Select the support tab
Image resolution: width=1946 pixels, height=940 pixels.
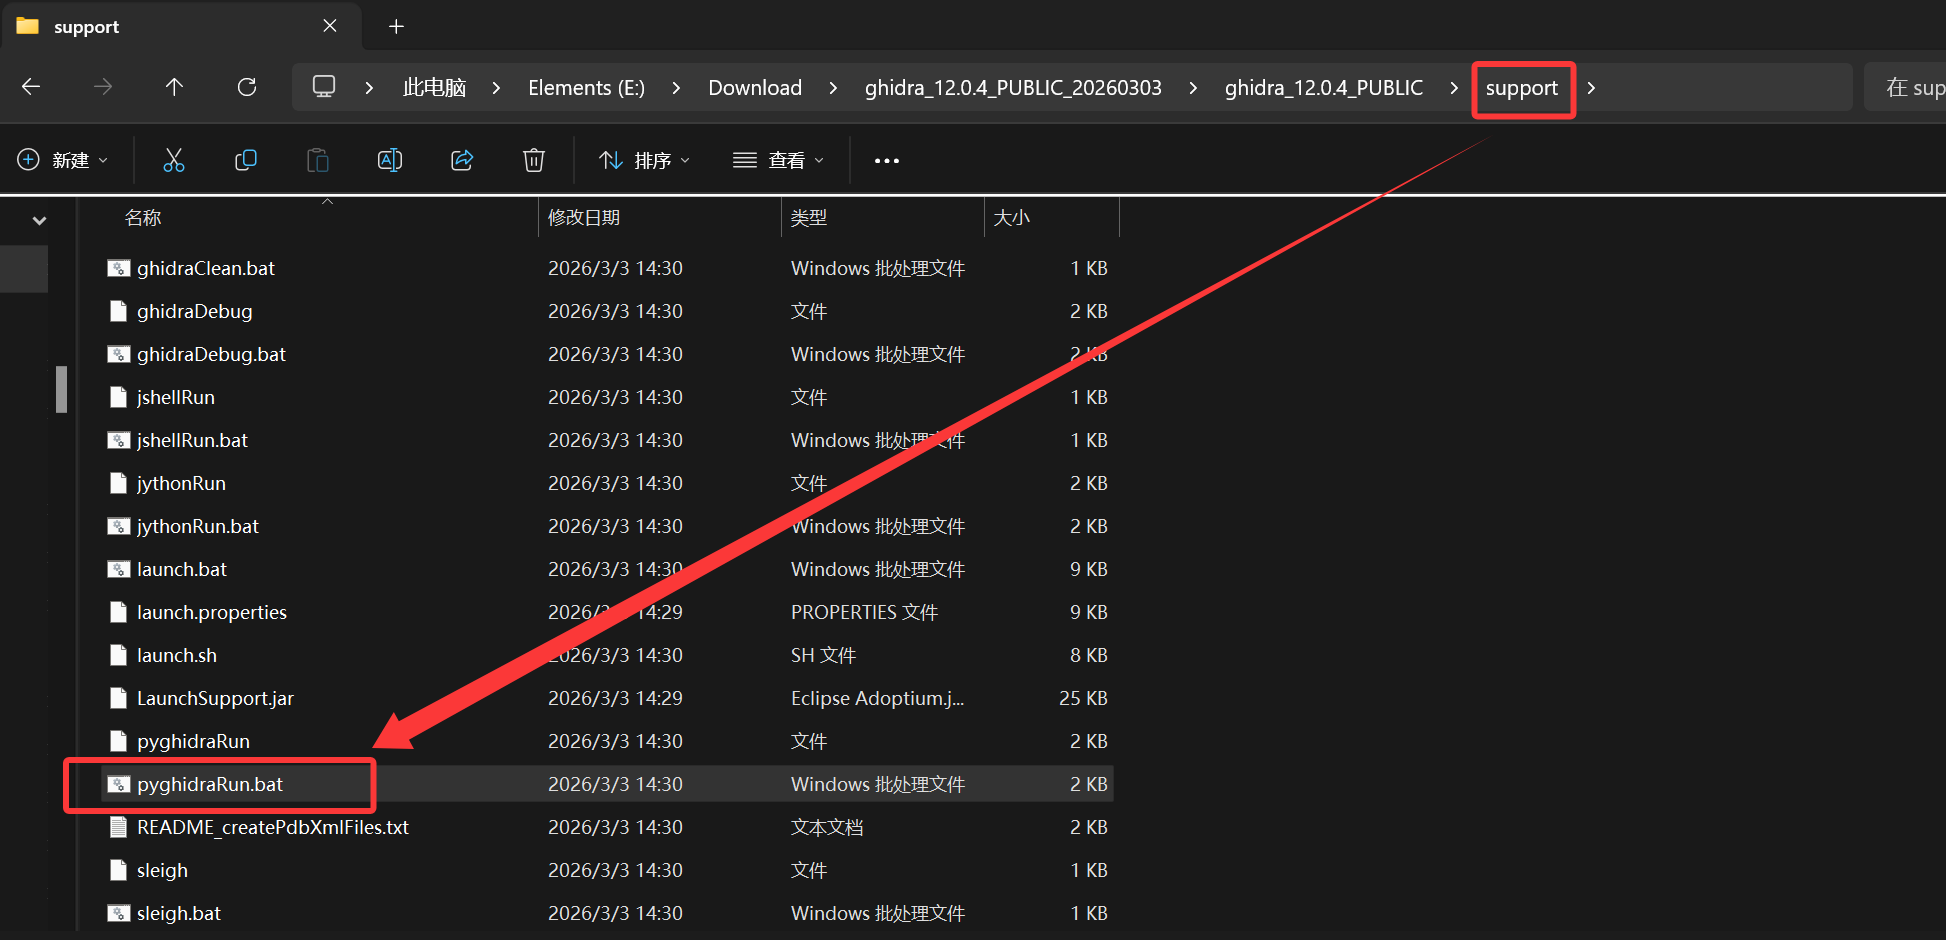[x=180, y=27]
